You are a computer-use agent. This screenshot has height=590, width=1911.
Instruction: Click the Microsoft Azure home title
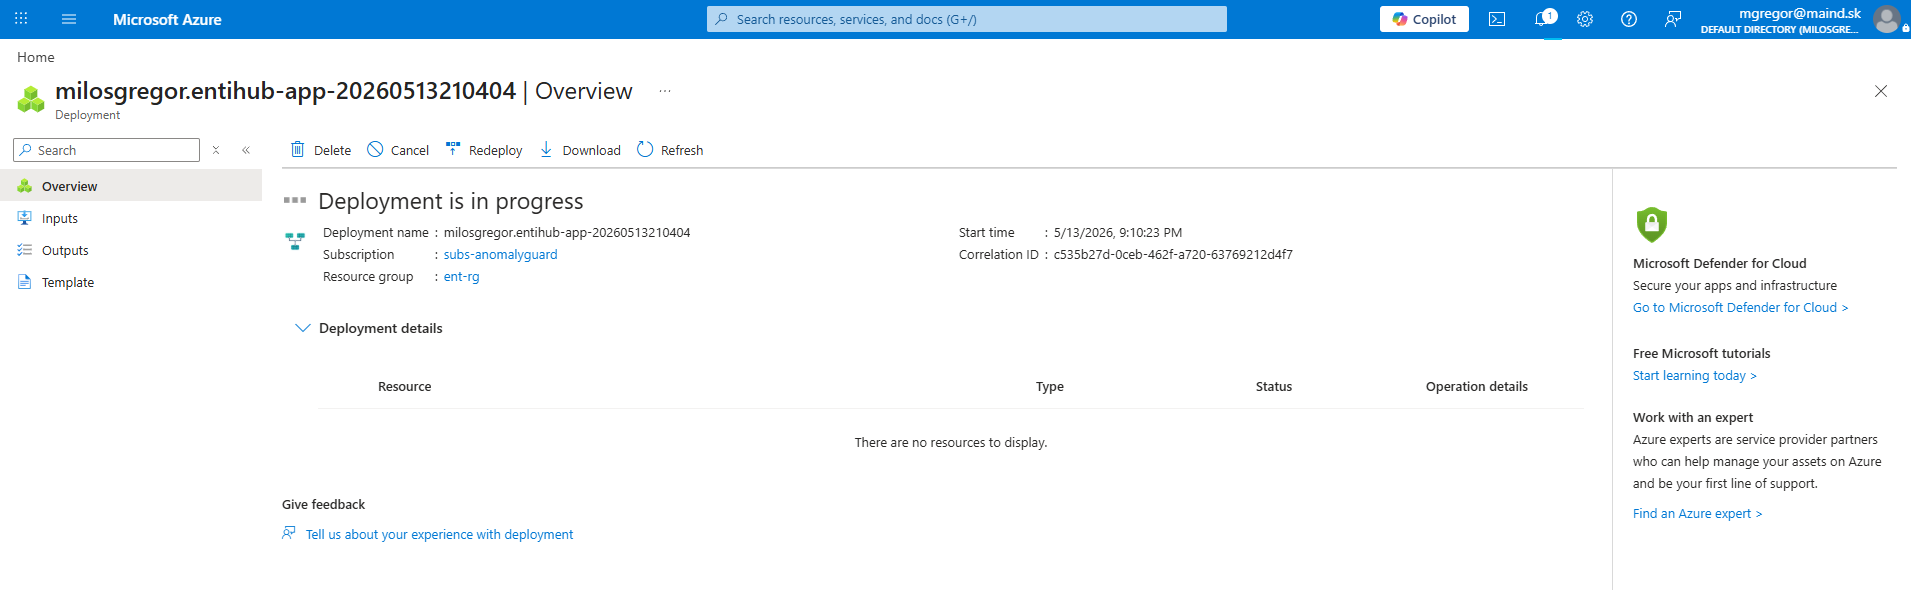coord(167,20)
